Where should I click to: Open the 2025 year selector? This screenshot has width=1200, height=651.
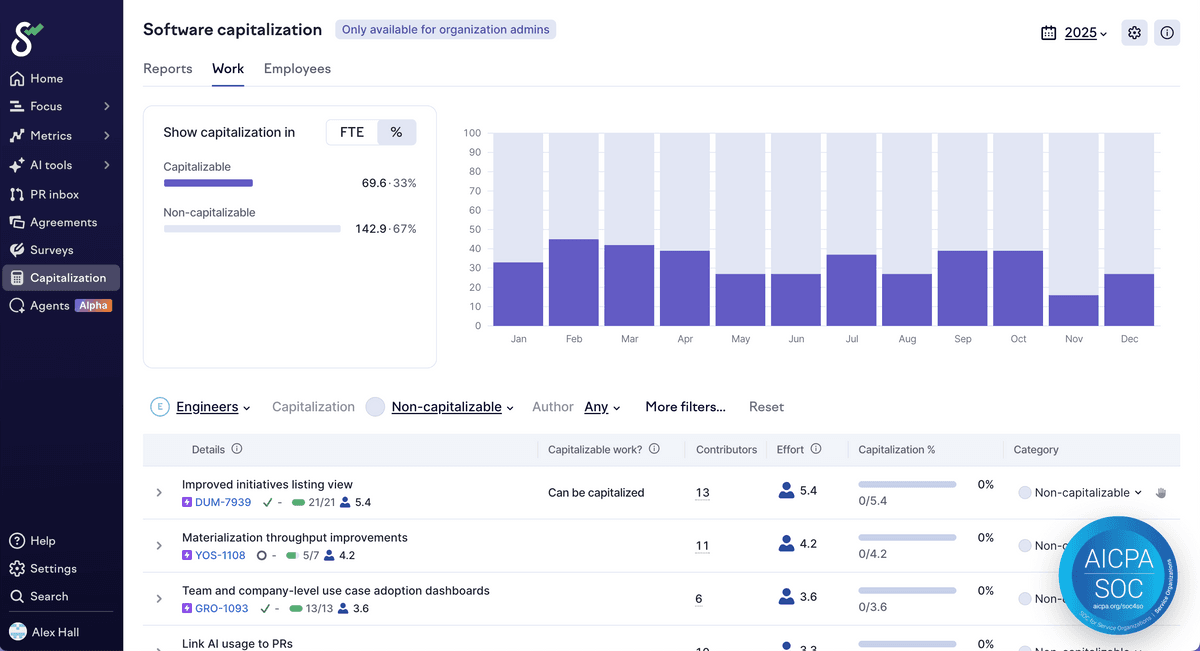tap(1075, 33)
